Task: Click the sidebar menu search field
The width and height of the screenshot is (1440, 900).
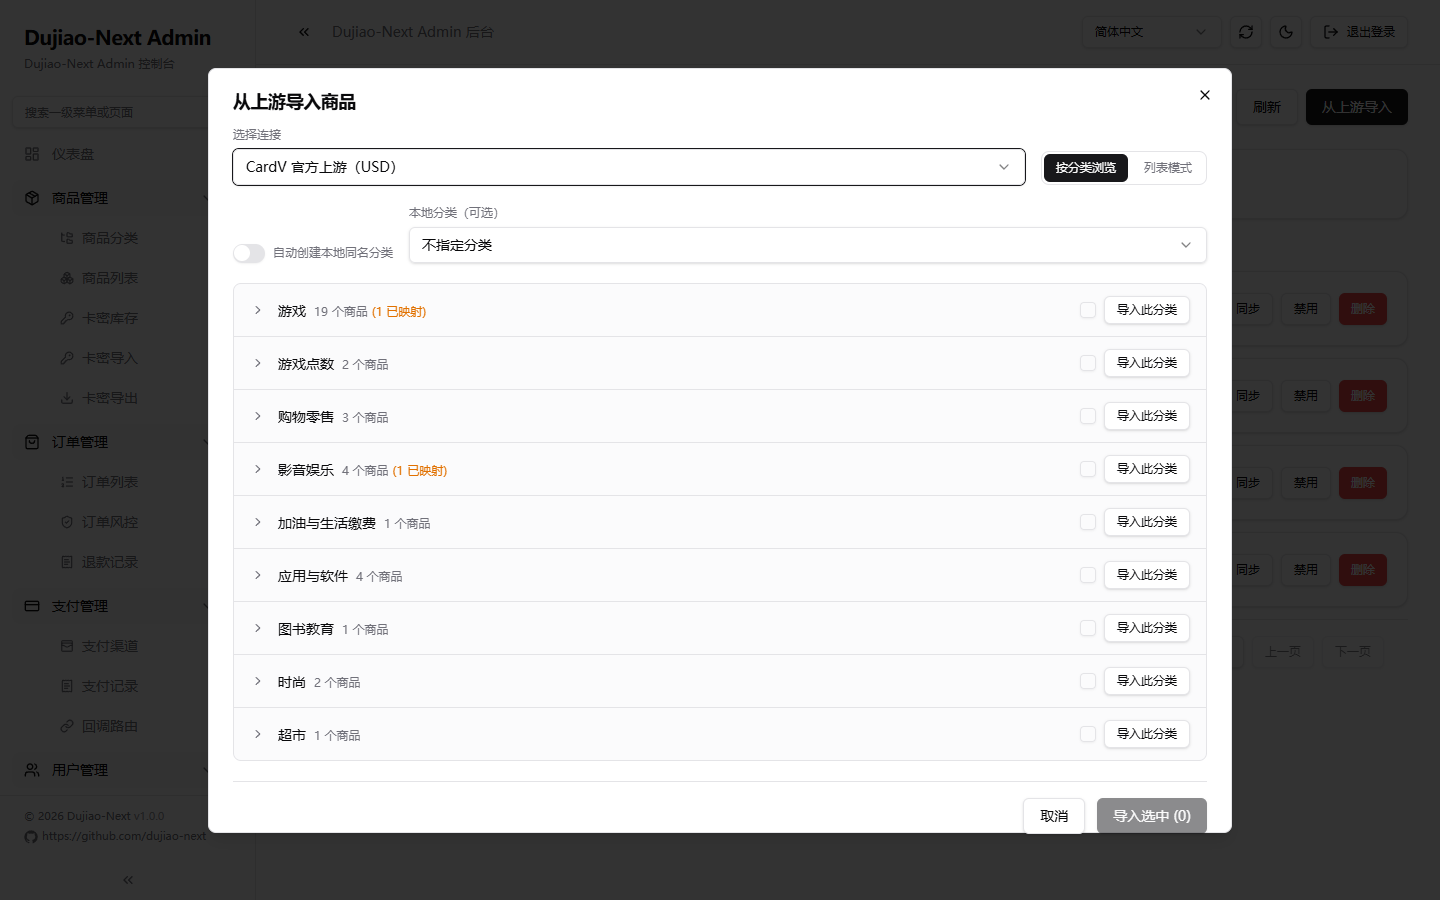Action: (112, 112)
